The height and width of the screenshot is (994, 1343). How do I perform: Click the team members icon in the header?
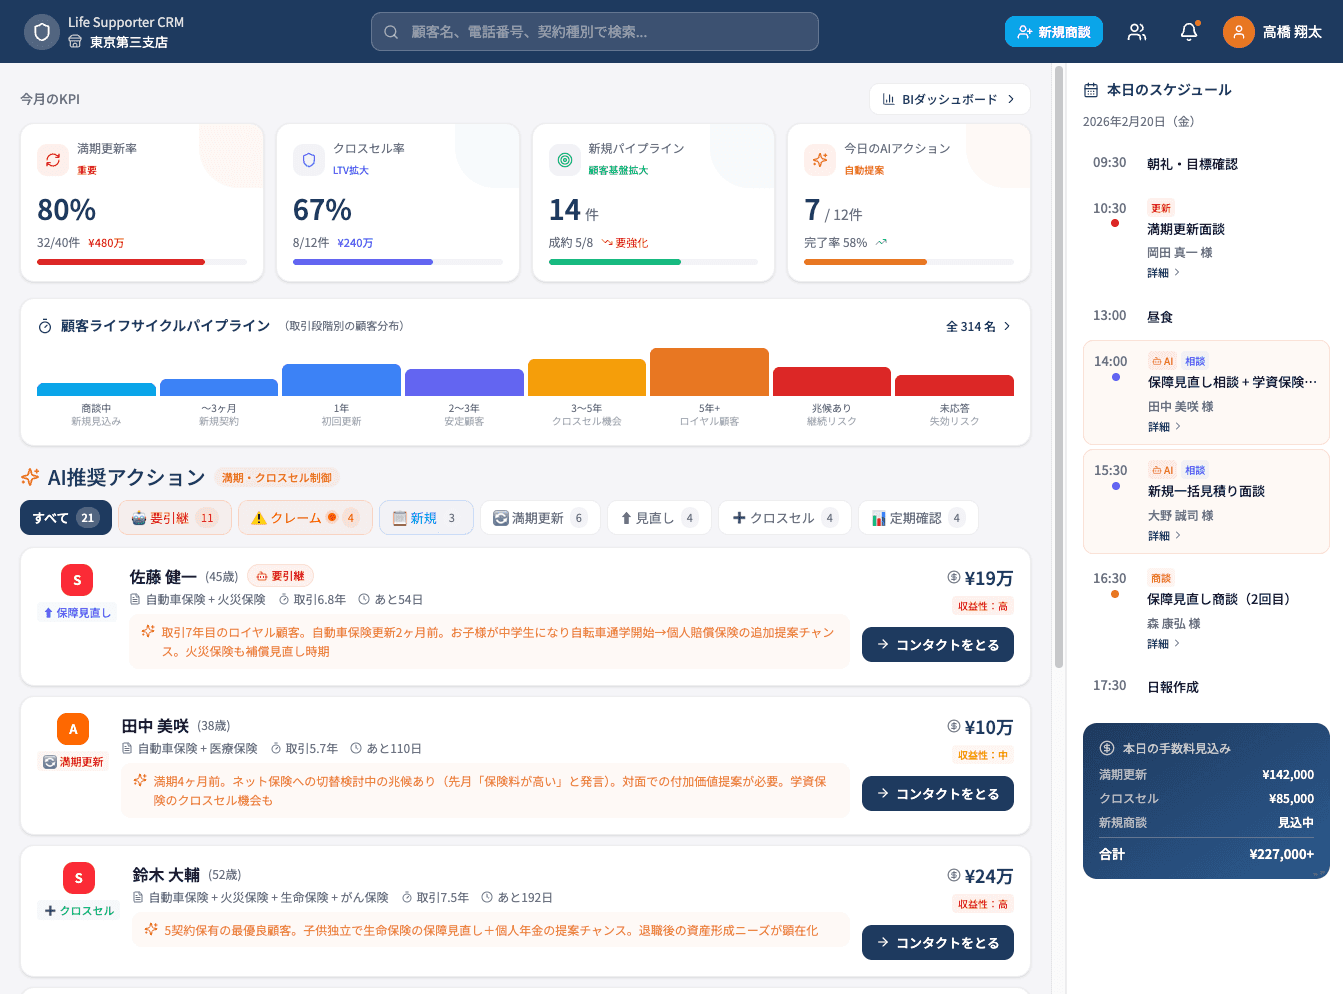pyautogui.click(x=1136, y=31)
